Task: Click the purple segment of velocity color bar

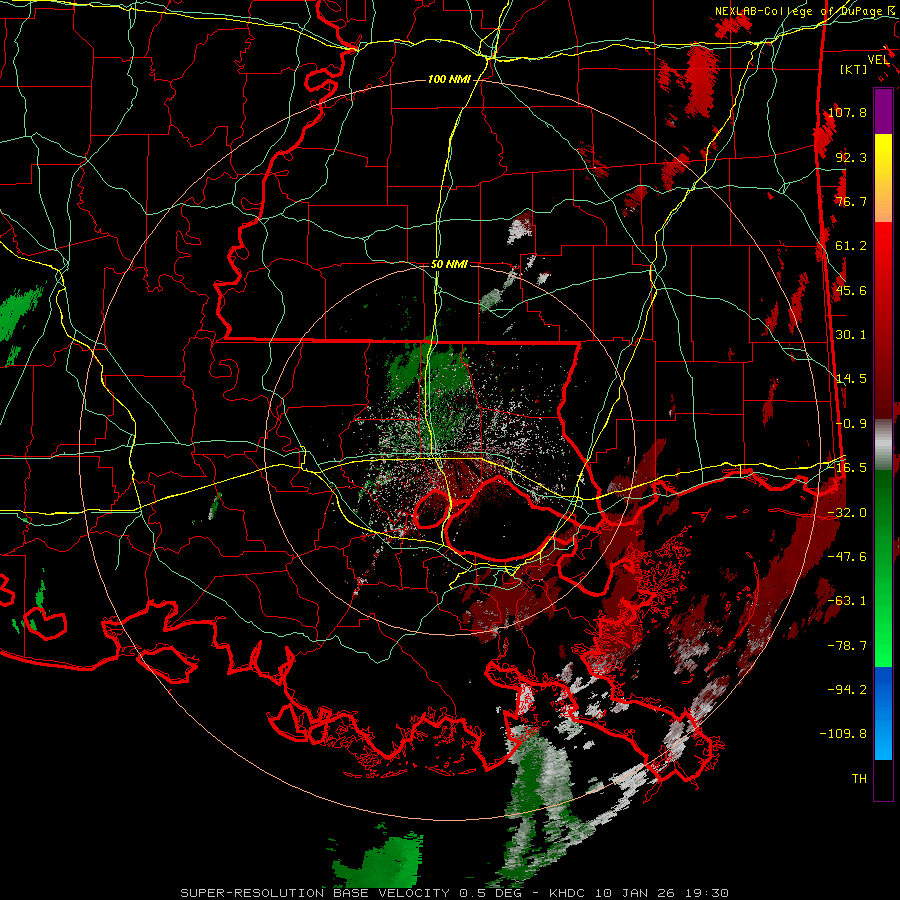Action: [x=883, y=111]
